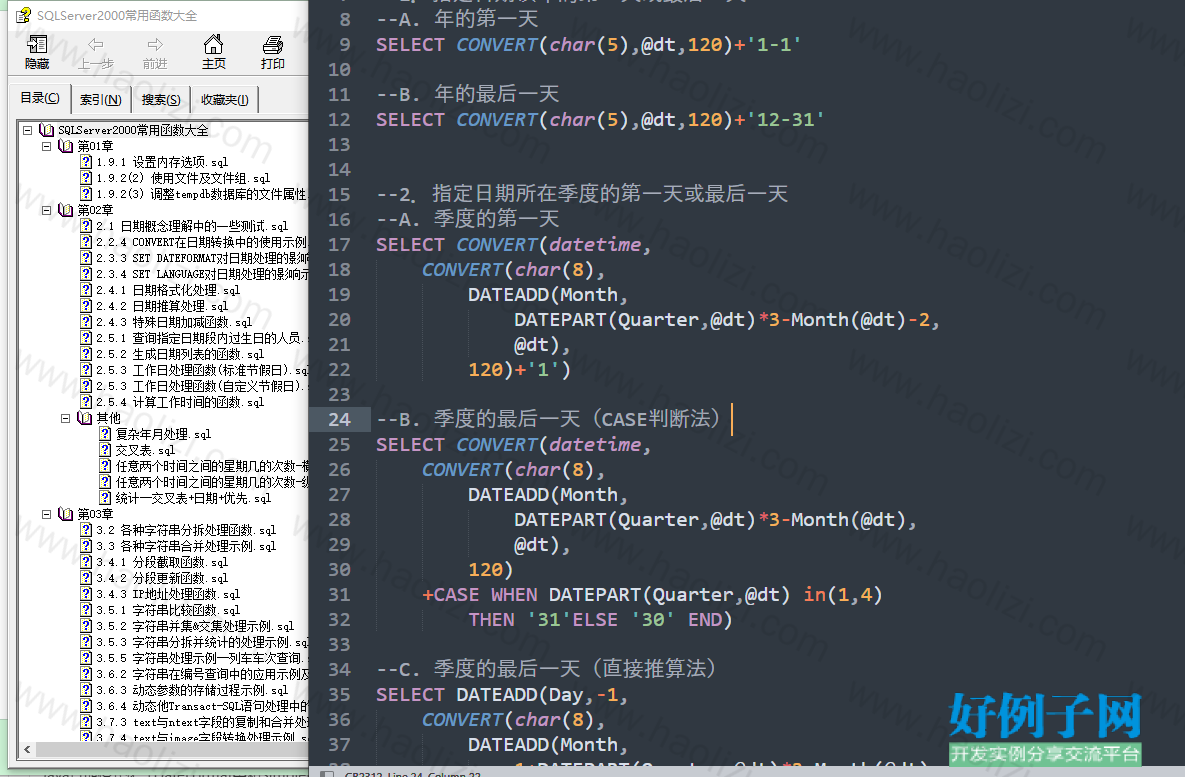Click line number 9 in editor gutter
The image size is (1185, 777).
coord(345,45)
